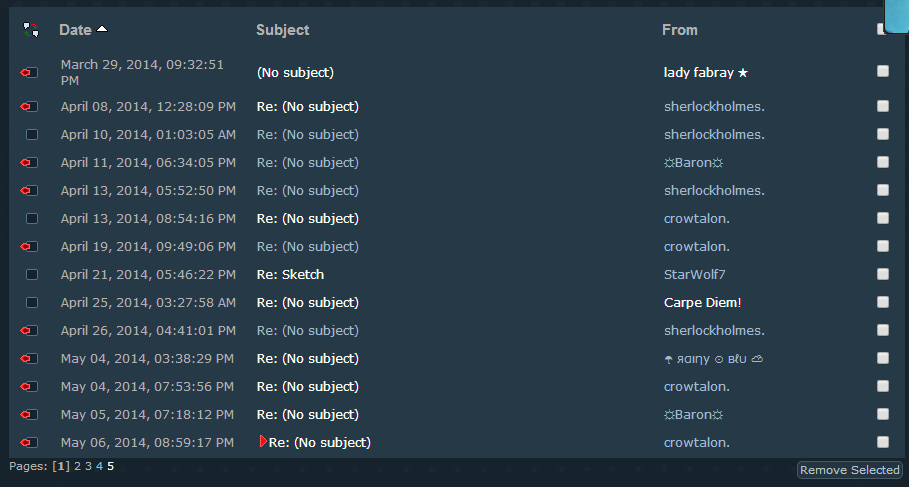
Task: Click the sort arrow beside Date
Action: pos(102,30)
